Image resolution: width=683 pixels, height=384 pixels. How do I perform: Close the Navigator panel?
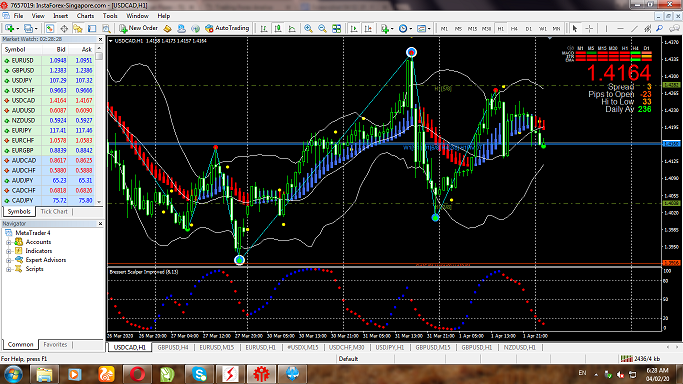[100, 223]
